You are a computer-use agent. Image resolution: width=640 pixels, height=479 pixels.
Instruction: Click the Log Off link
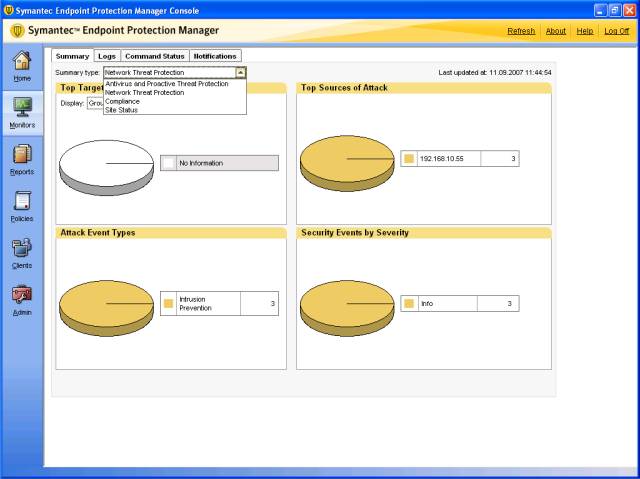616,31
